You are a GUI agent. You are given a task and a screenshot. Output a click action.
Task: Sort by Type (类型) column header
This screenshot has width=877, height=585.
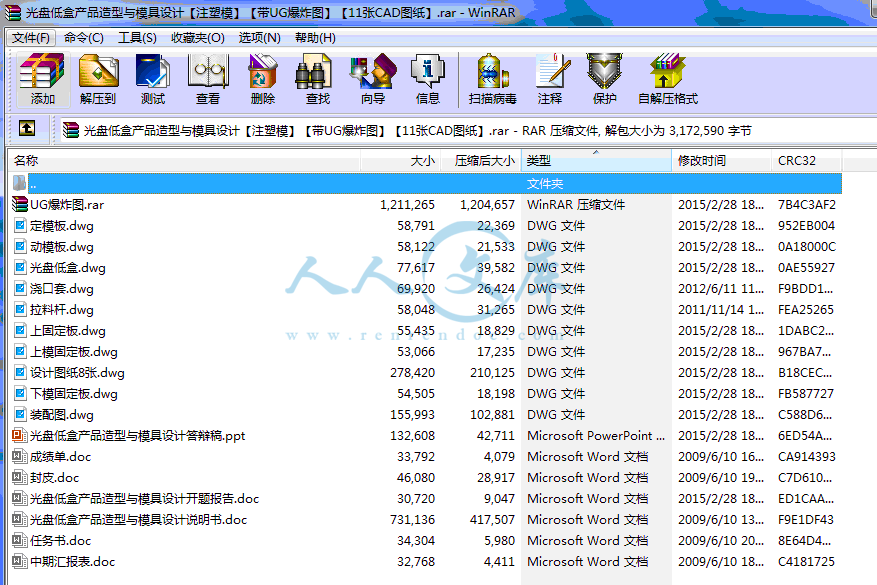596,161
